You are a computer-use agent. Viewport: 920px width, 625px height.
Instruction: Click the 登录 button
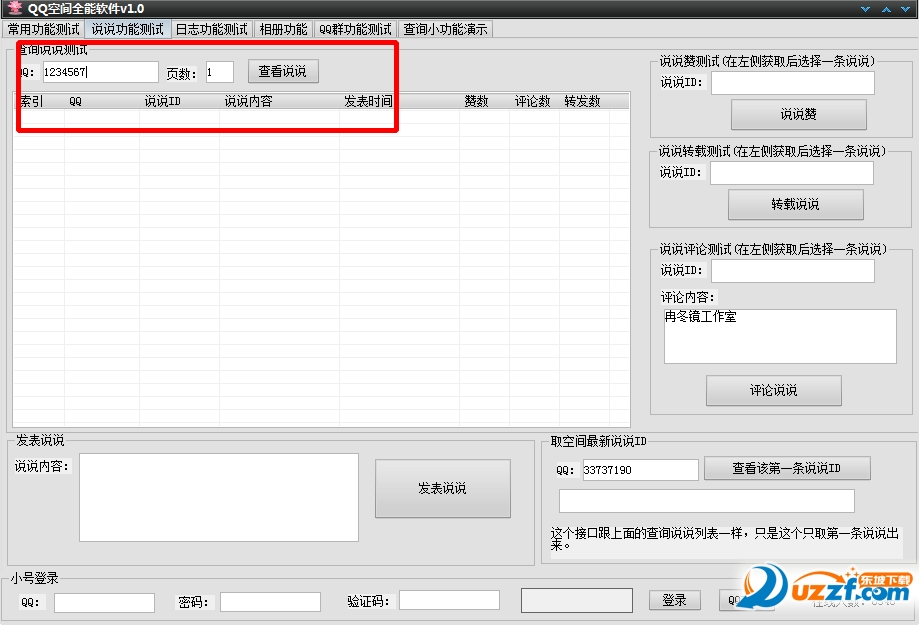click(x=675, y=600)
